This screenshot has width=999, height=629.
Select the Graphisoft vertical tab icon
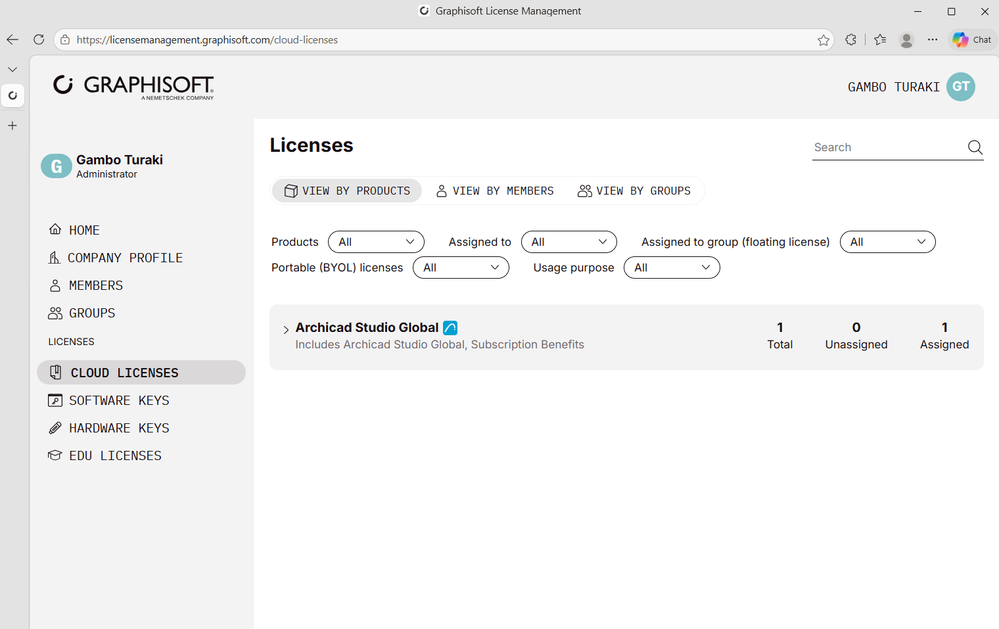point(13,96)
